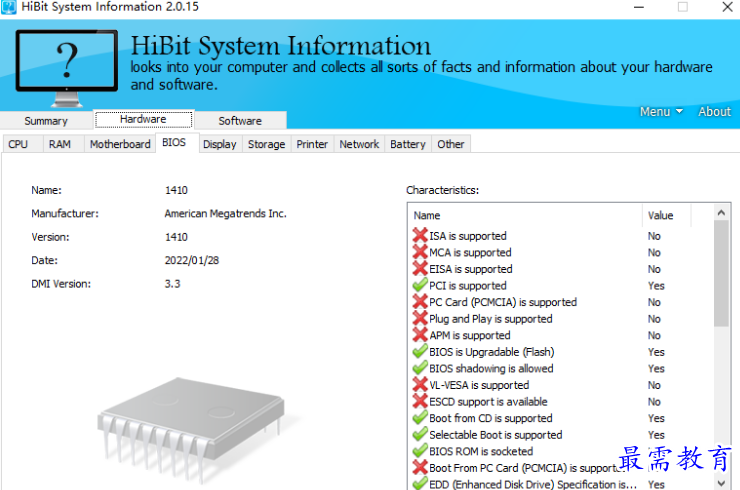740x490 pixels.
Task: Click the manufacturer value American Megatrends Inc.
Action: [x=226, y=213]
